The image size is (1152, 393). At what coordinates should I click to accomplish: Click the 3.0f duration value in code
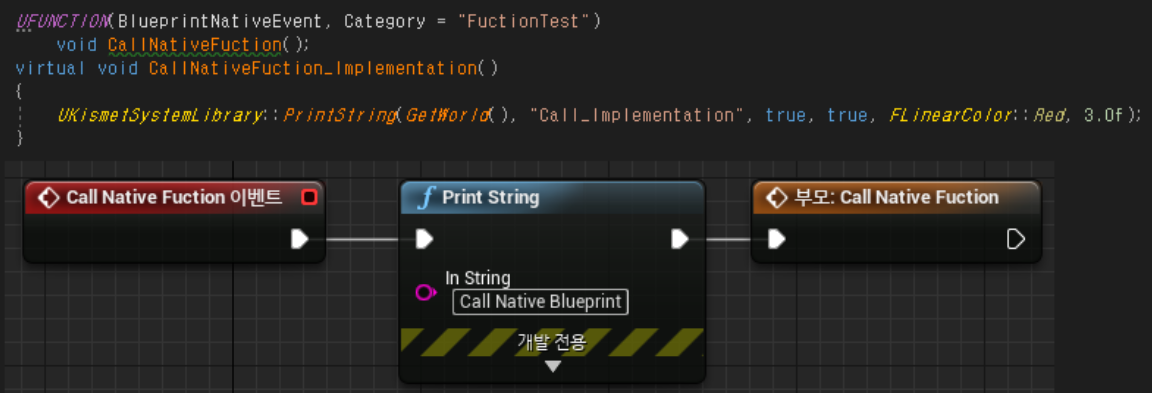pos(1104,115)
